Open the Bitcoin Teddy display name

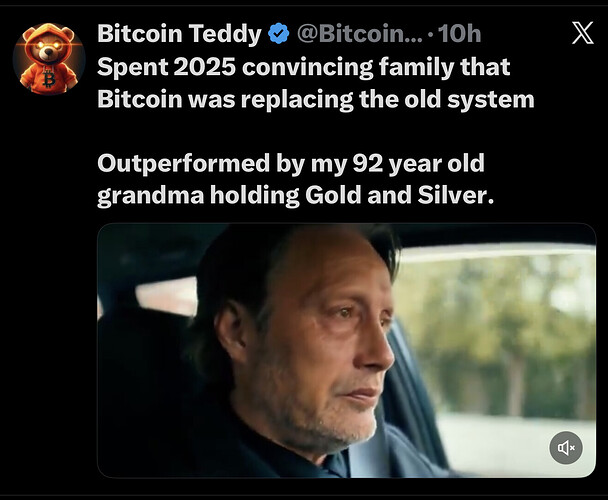click(x=179, y=34)
